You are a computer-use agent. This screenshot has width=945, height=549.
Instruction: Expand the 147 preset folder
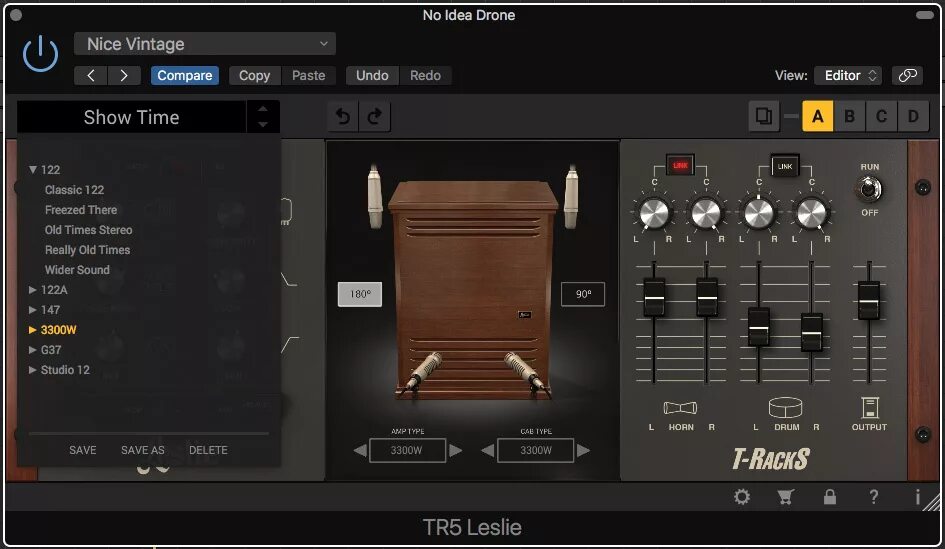[33, 310]
